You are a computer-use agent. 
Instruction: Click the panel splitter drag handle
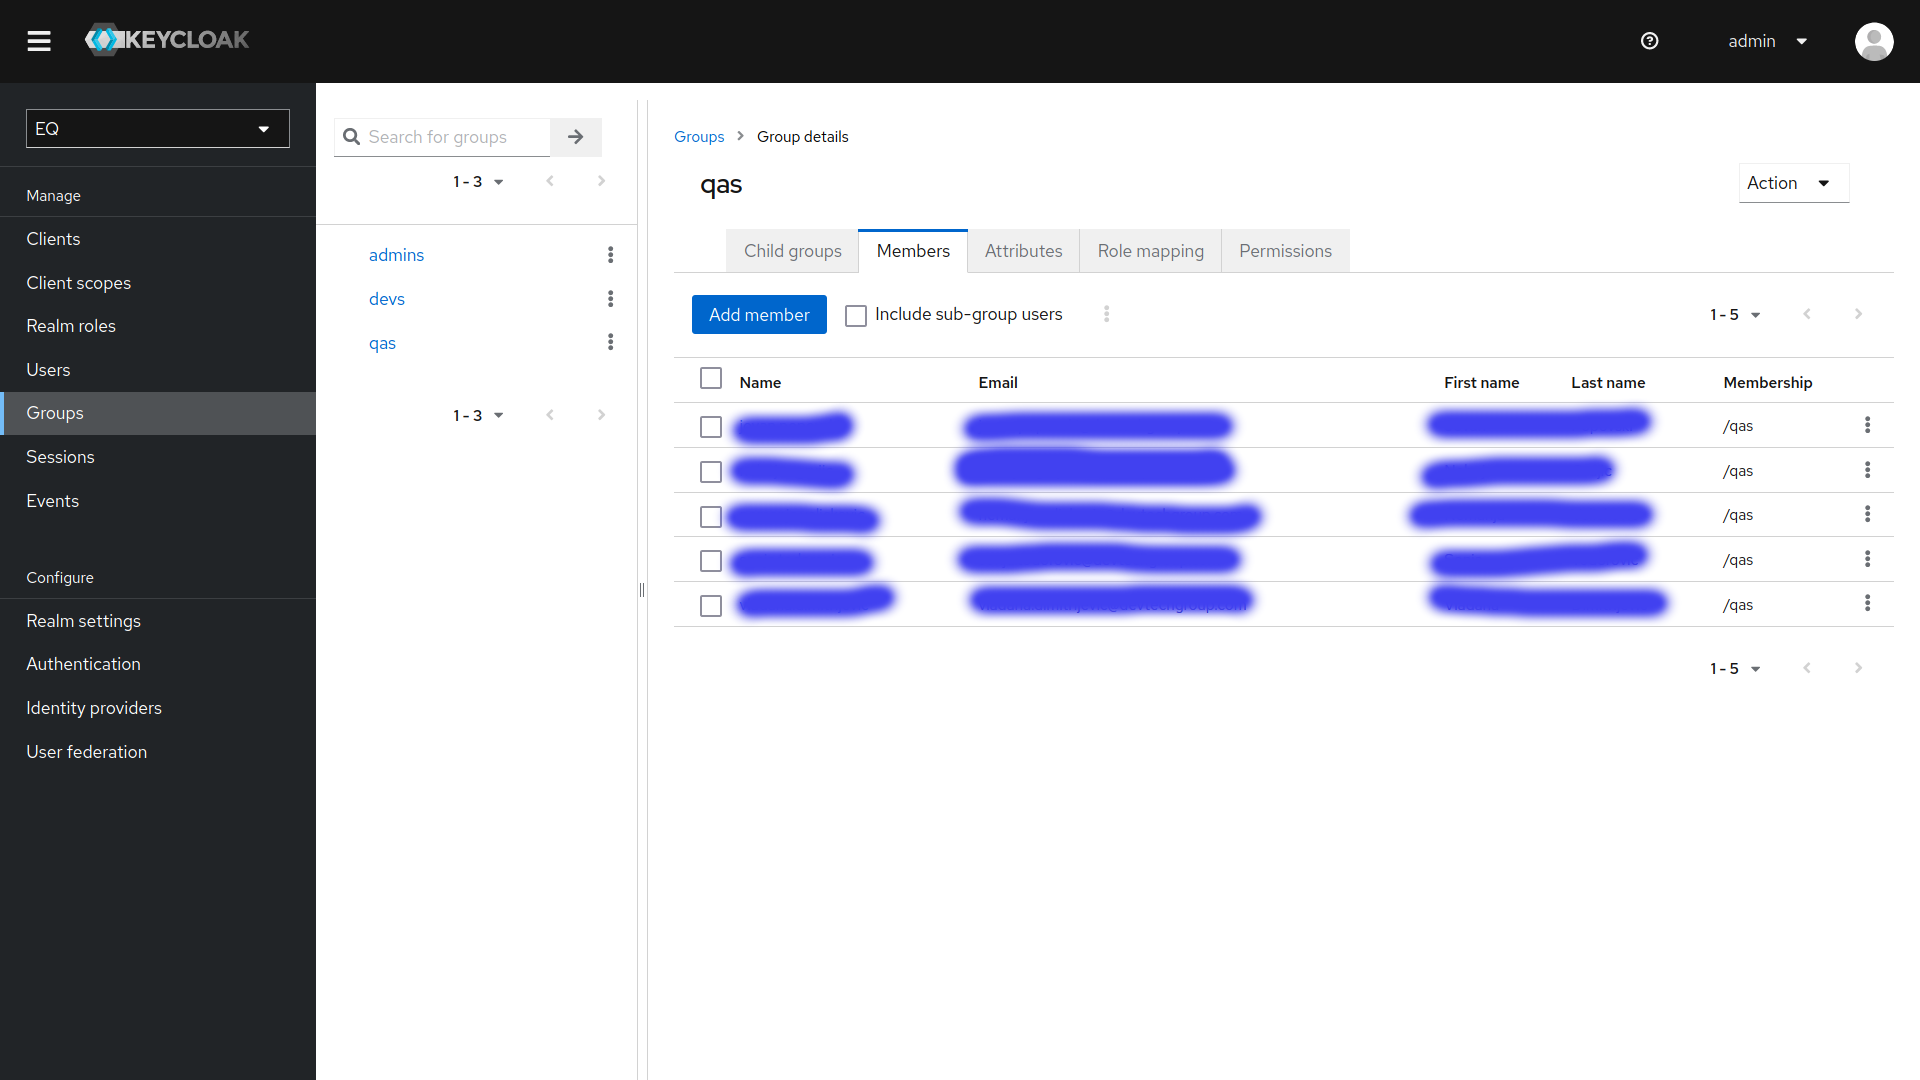coord(642,590)
